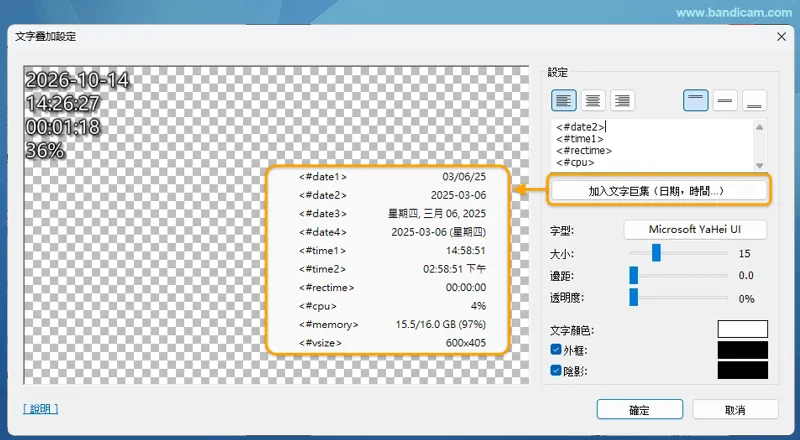
Task: Close the 文字叠加設定 dialog
Action: point(781,37)
